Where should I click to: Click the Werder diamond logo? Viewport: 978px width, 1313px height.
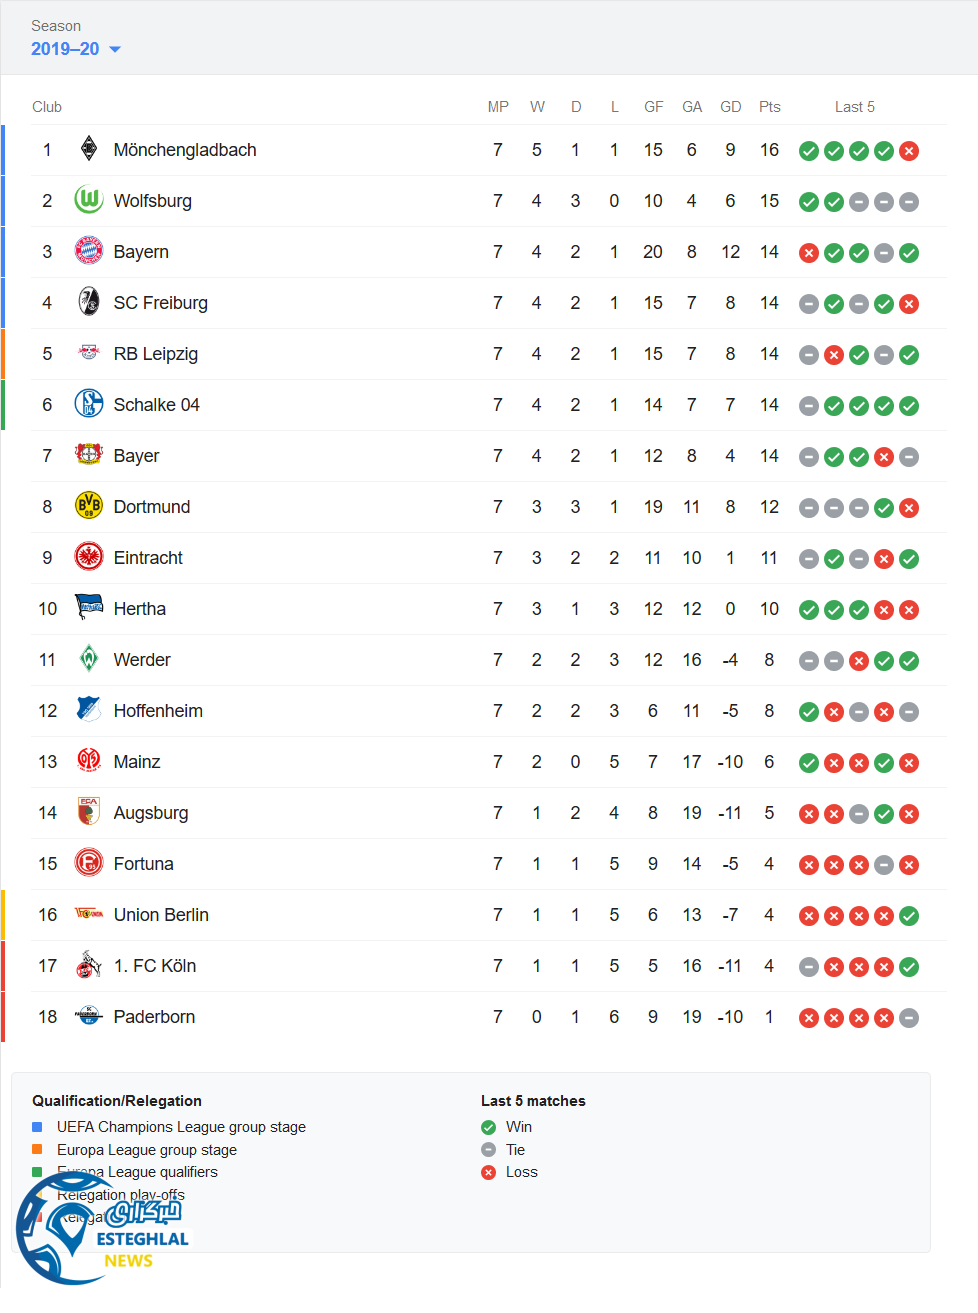click(89, 659)
